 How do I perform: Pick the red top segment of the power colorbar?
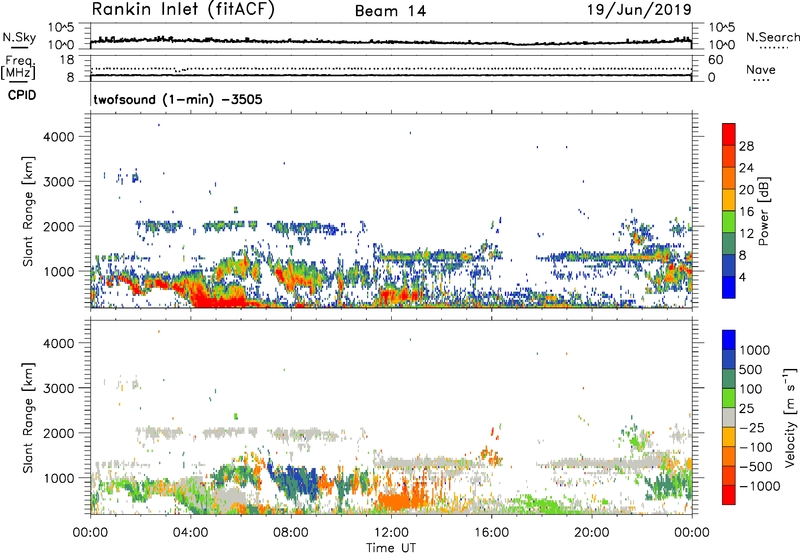[x=729, y=134]
